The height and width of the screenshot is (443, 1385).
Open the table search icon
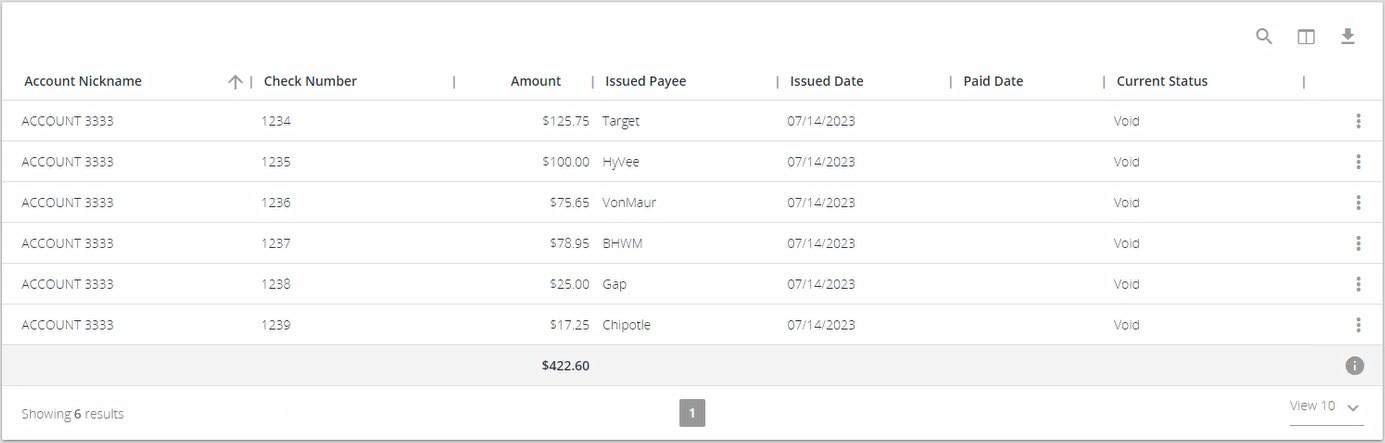coord(1264,37)
